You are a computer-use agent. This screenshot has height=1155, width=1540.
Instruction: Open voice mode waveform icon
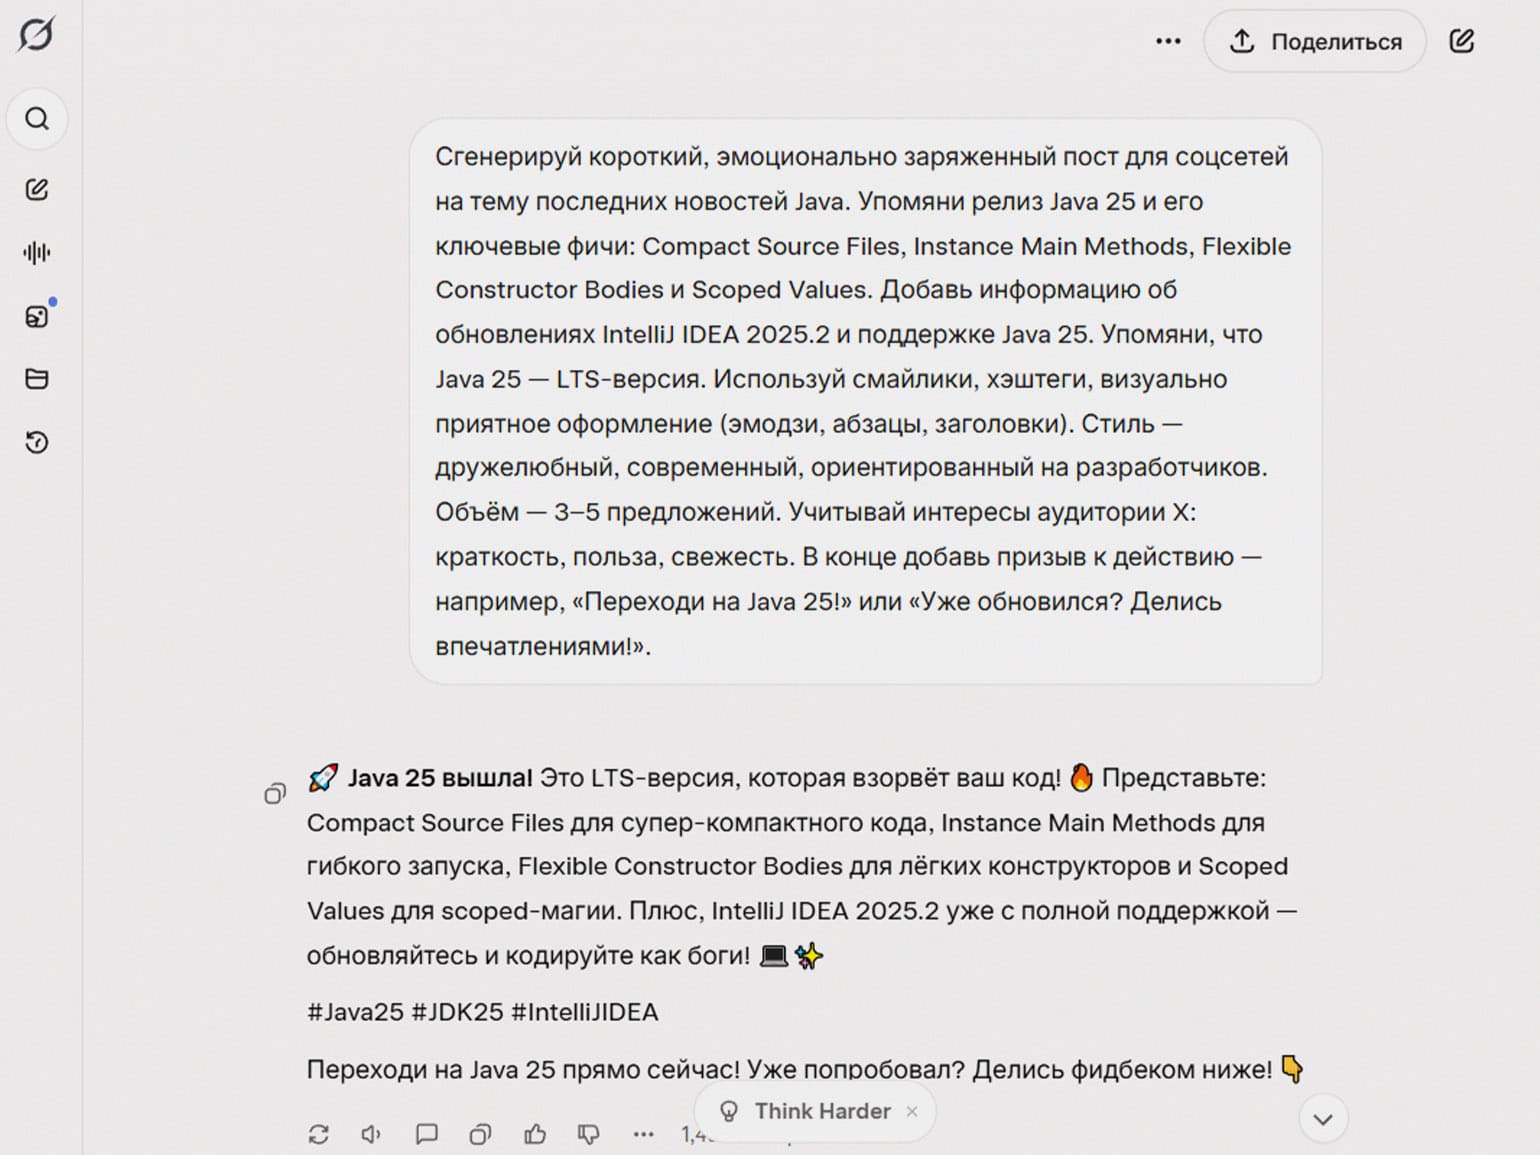click(37, 253)
